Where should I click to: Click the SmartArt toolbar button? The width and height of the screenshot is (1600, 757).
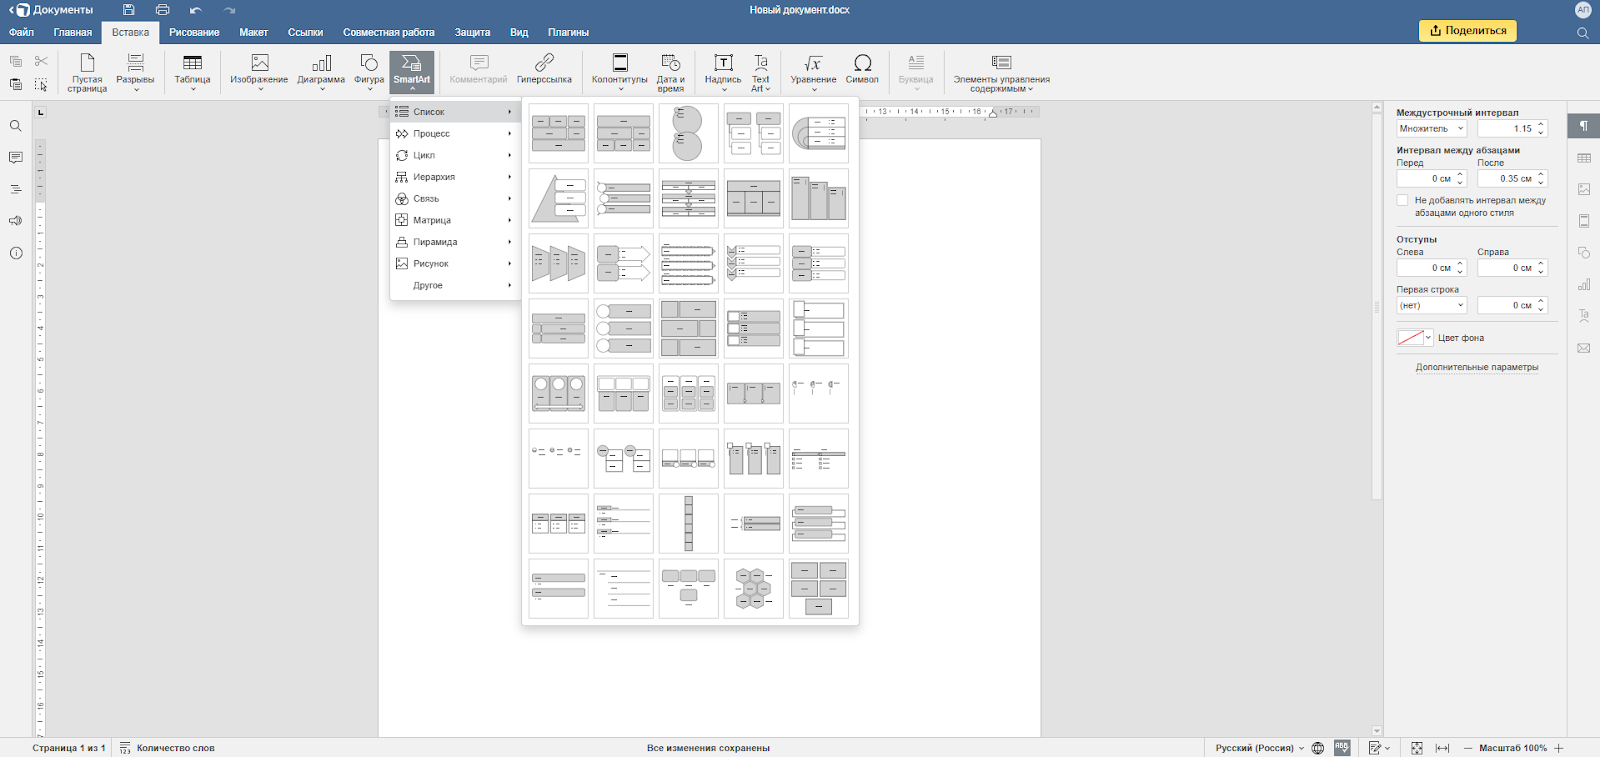(412, 73)
